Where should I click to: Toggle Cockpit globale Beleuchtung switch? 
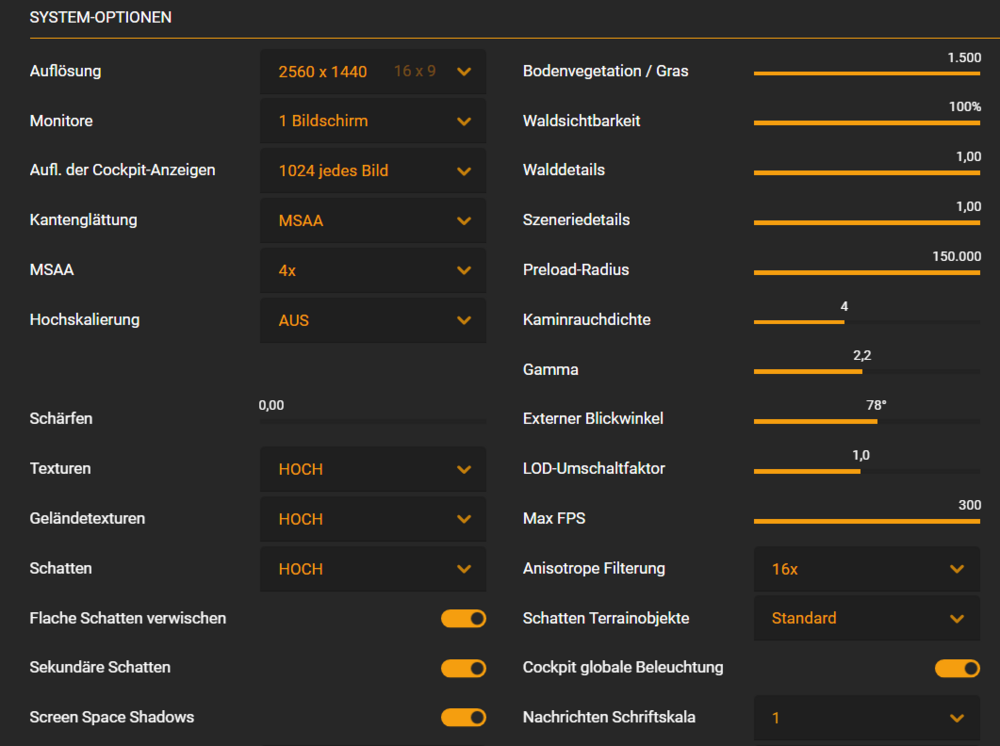pos(956,668)
